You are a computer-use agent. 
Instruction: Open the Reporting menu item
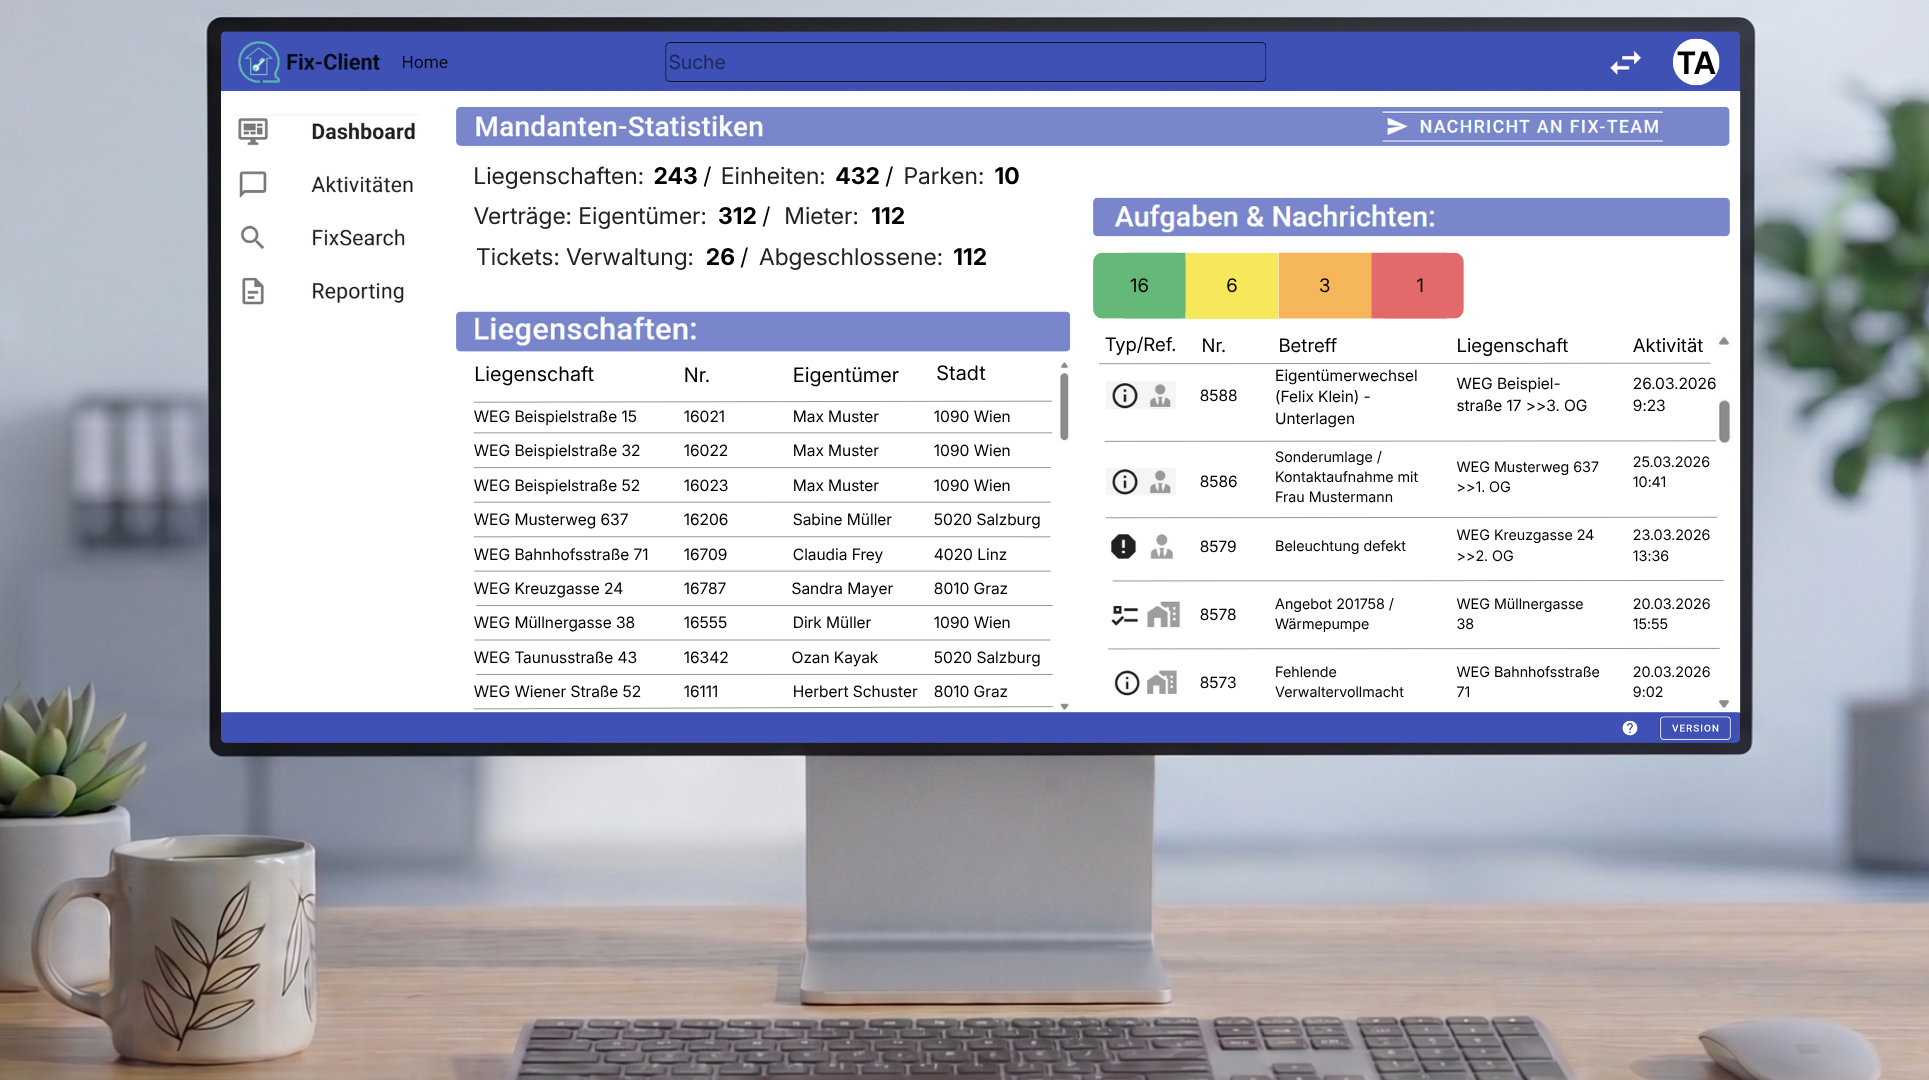tap(358, 291)
